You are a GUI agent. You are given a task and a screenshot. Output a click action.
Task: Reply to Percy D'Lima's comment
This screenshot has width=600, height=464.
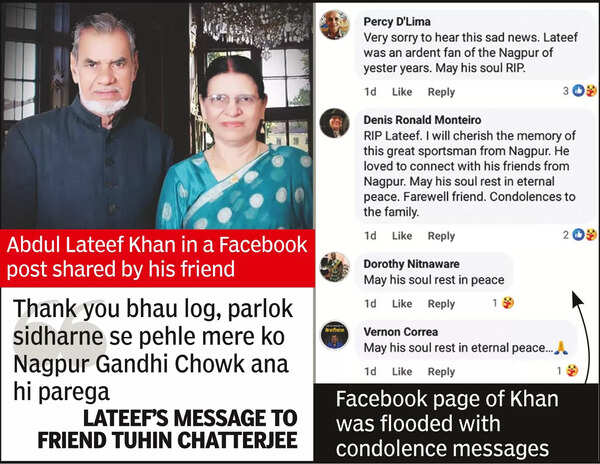coord(441,92)
